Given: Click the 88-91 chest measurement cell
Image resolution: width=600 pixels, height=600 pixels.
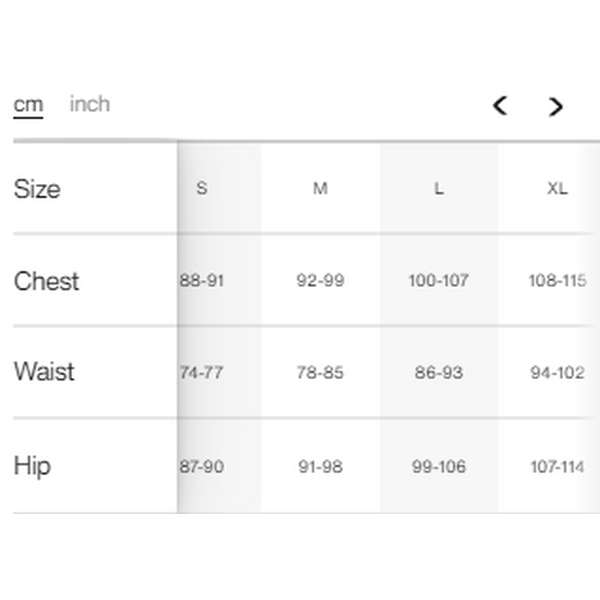Looking at the screenshot, I should click(x=202, y=281).
